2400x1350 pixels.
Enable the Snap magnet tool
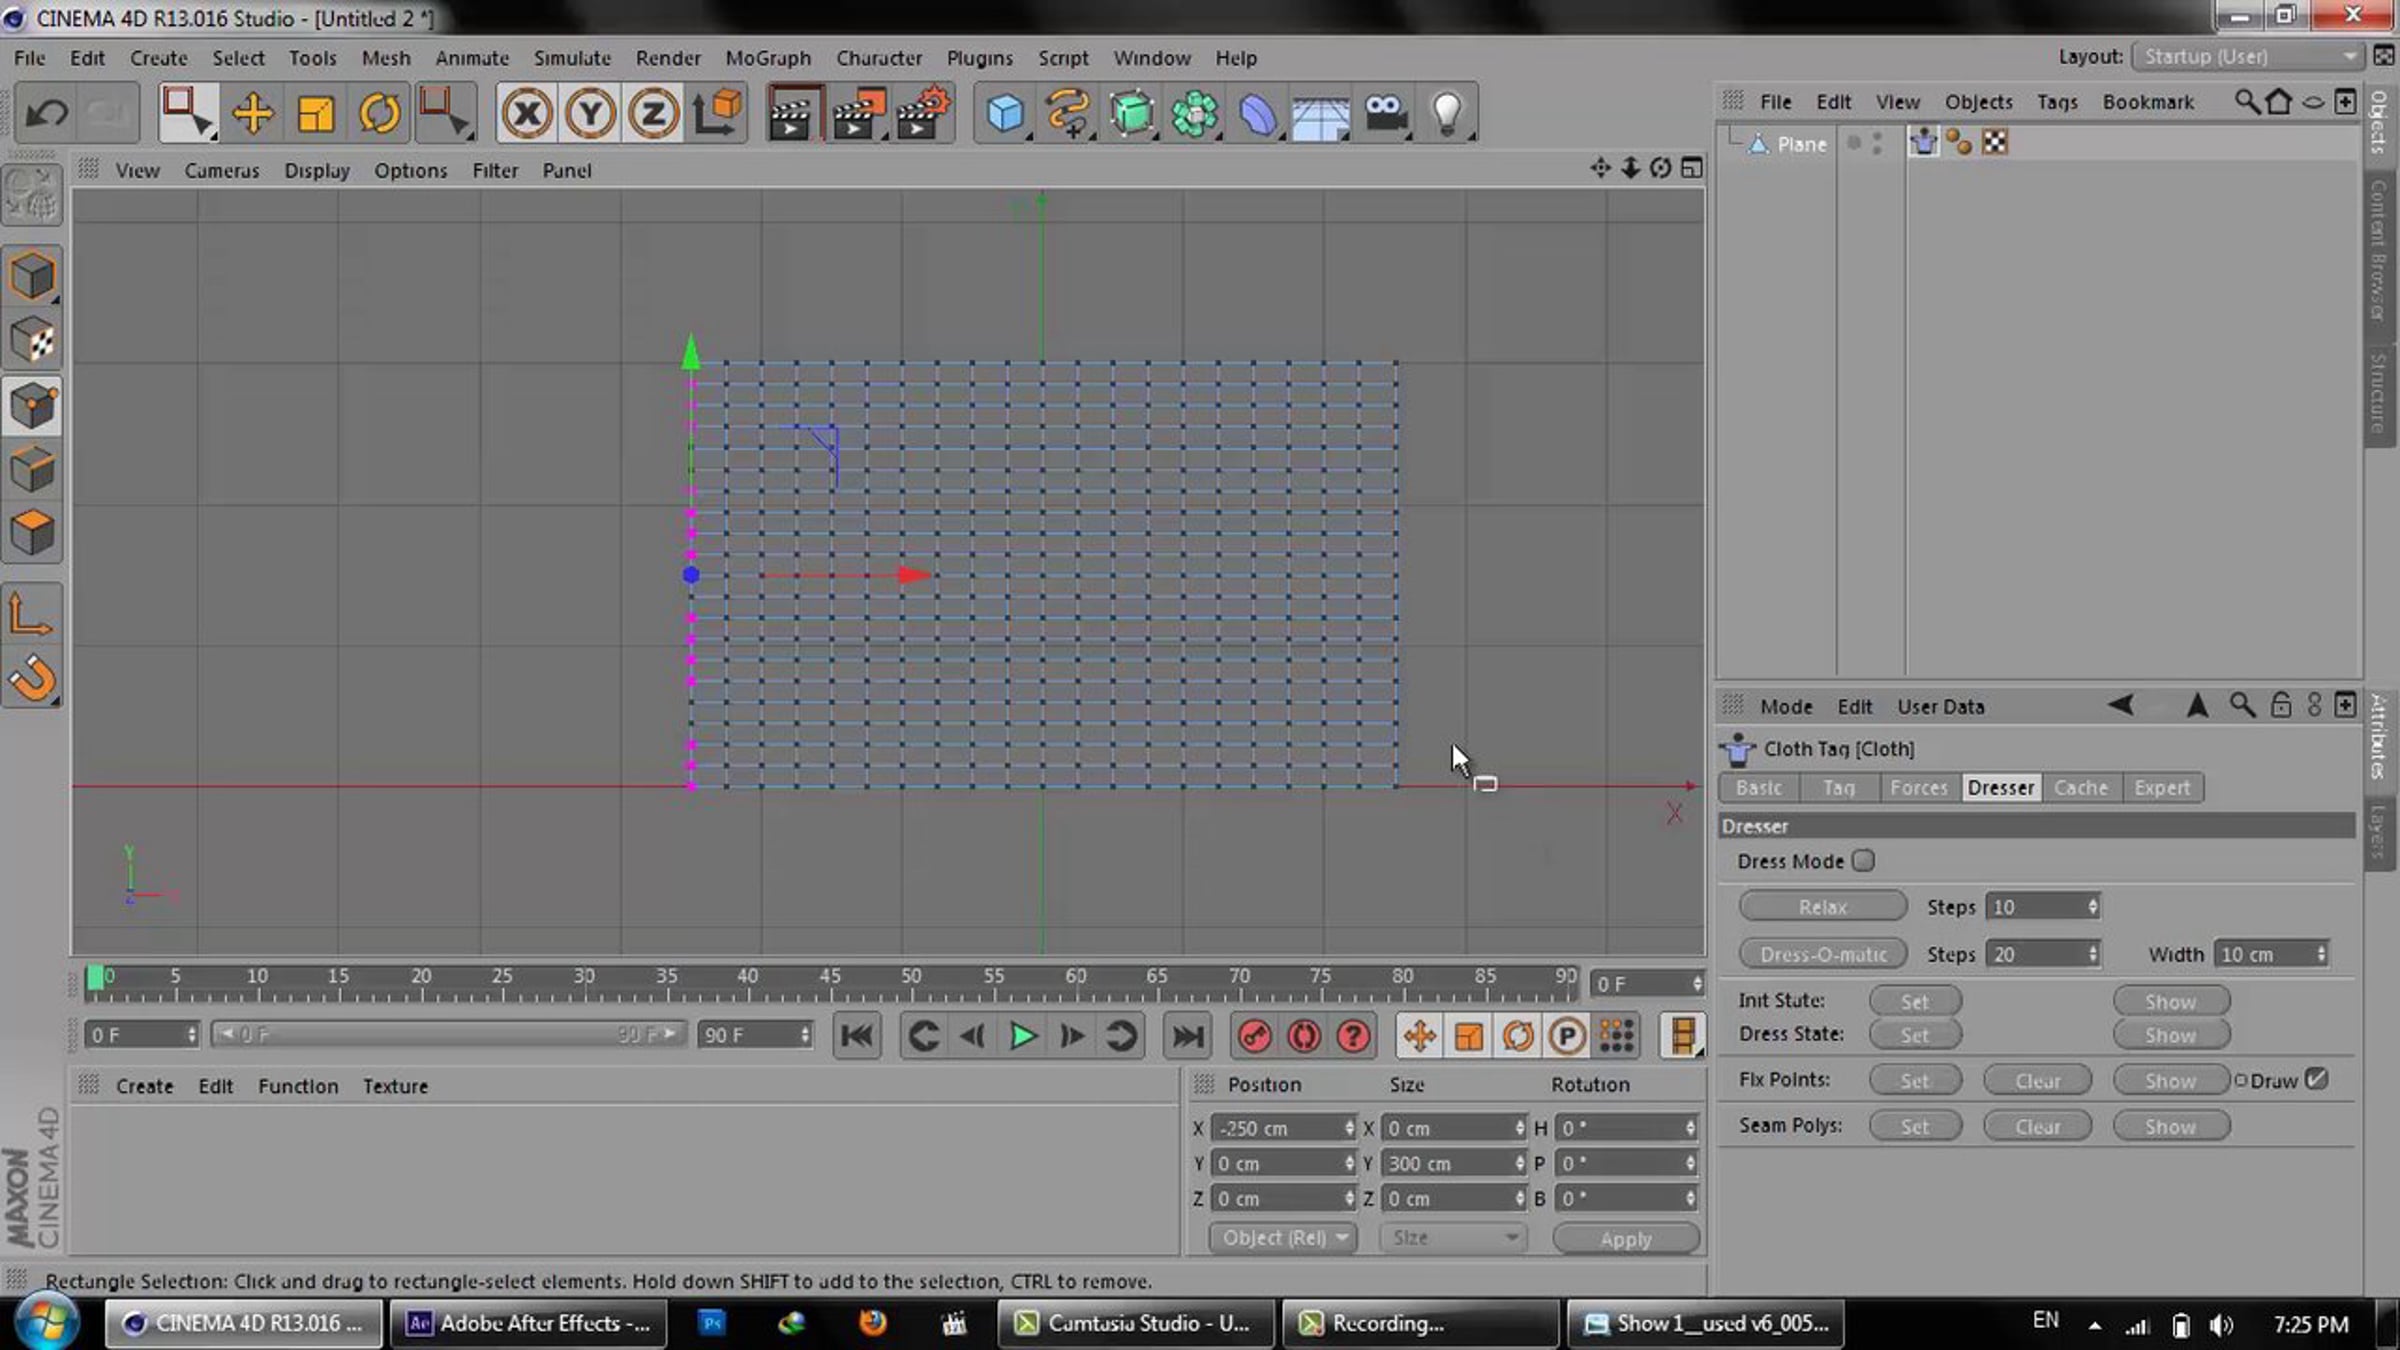[32, 679]
